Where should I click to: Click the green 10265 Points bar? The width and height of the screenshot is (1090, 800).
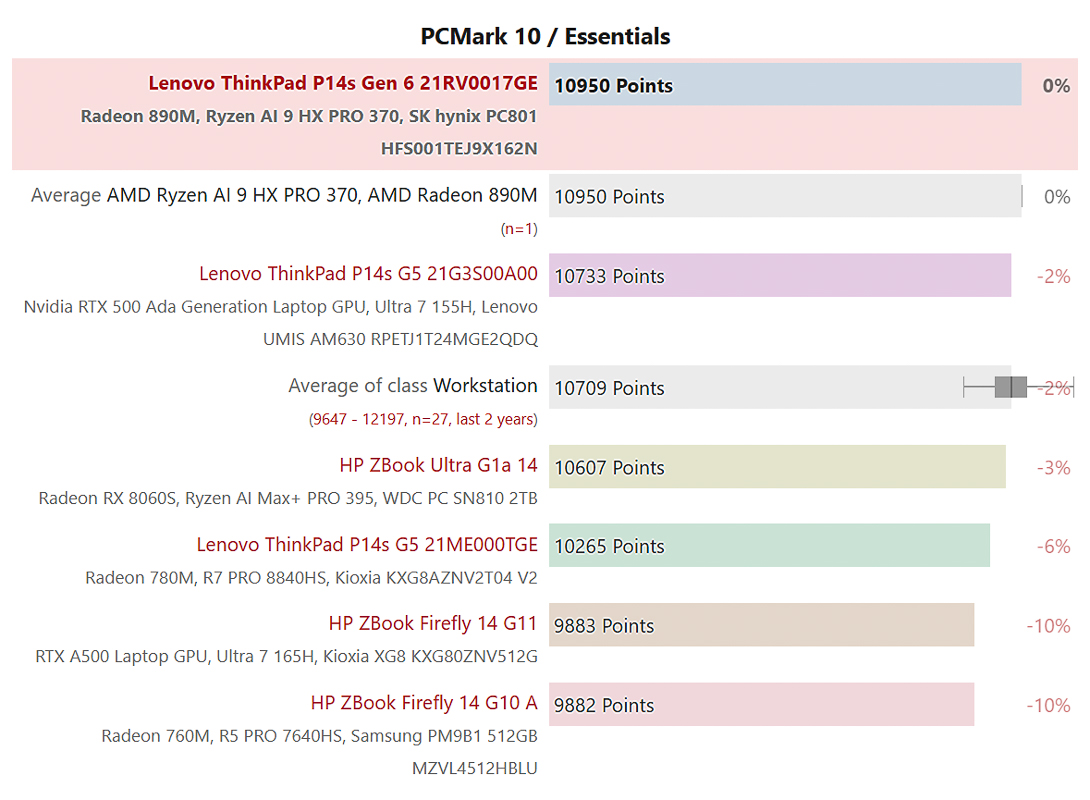pos(770,546)
